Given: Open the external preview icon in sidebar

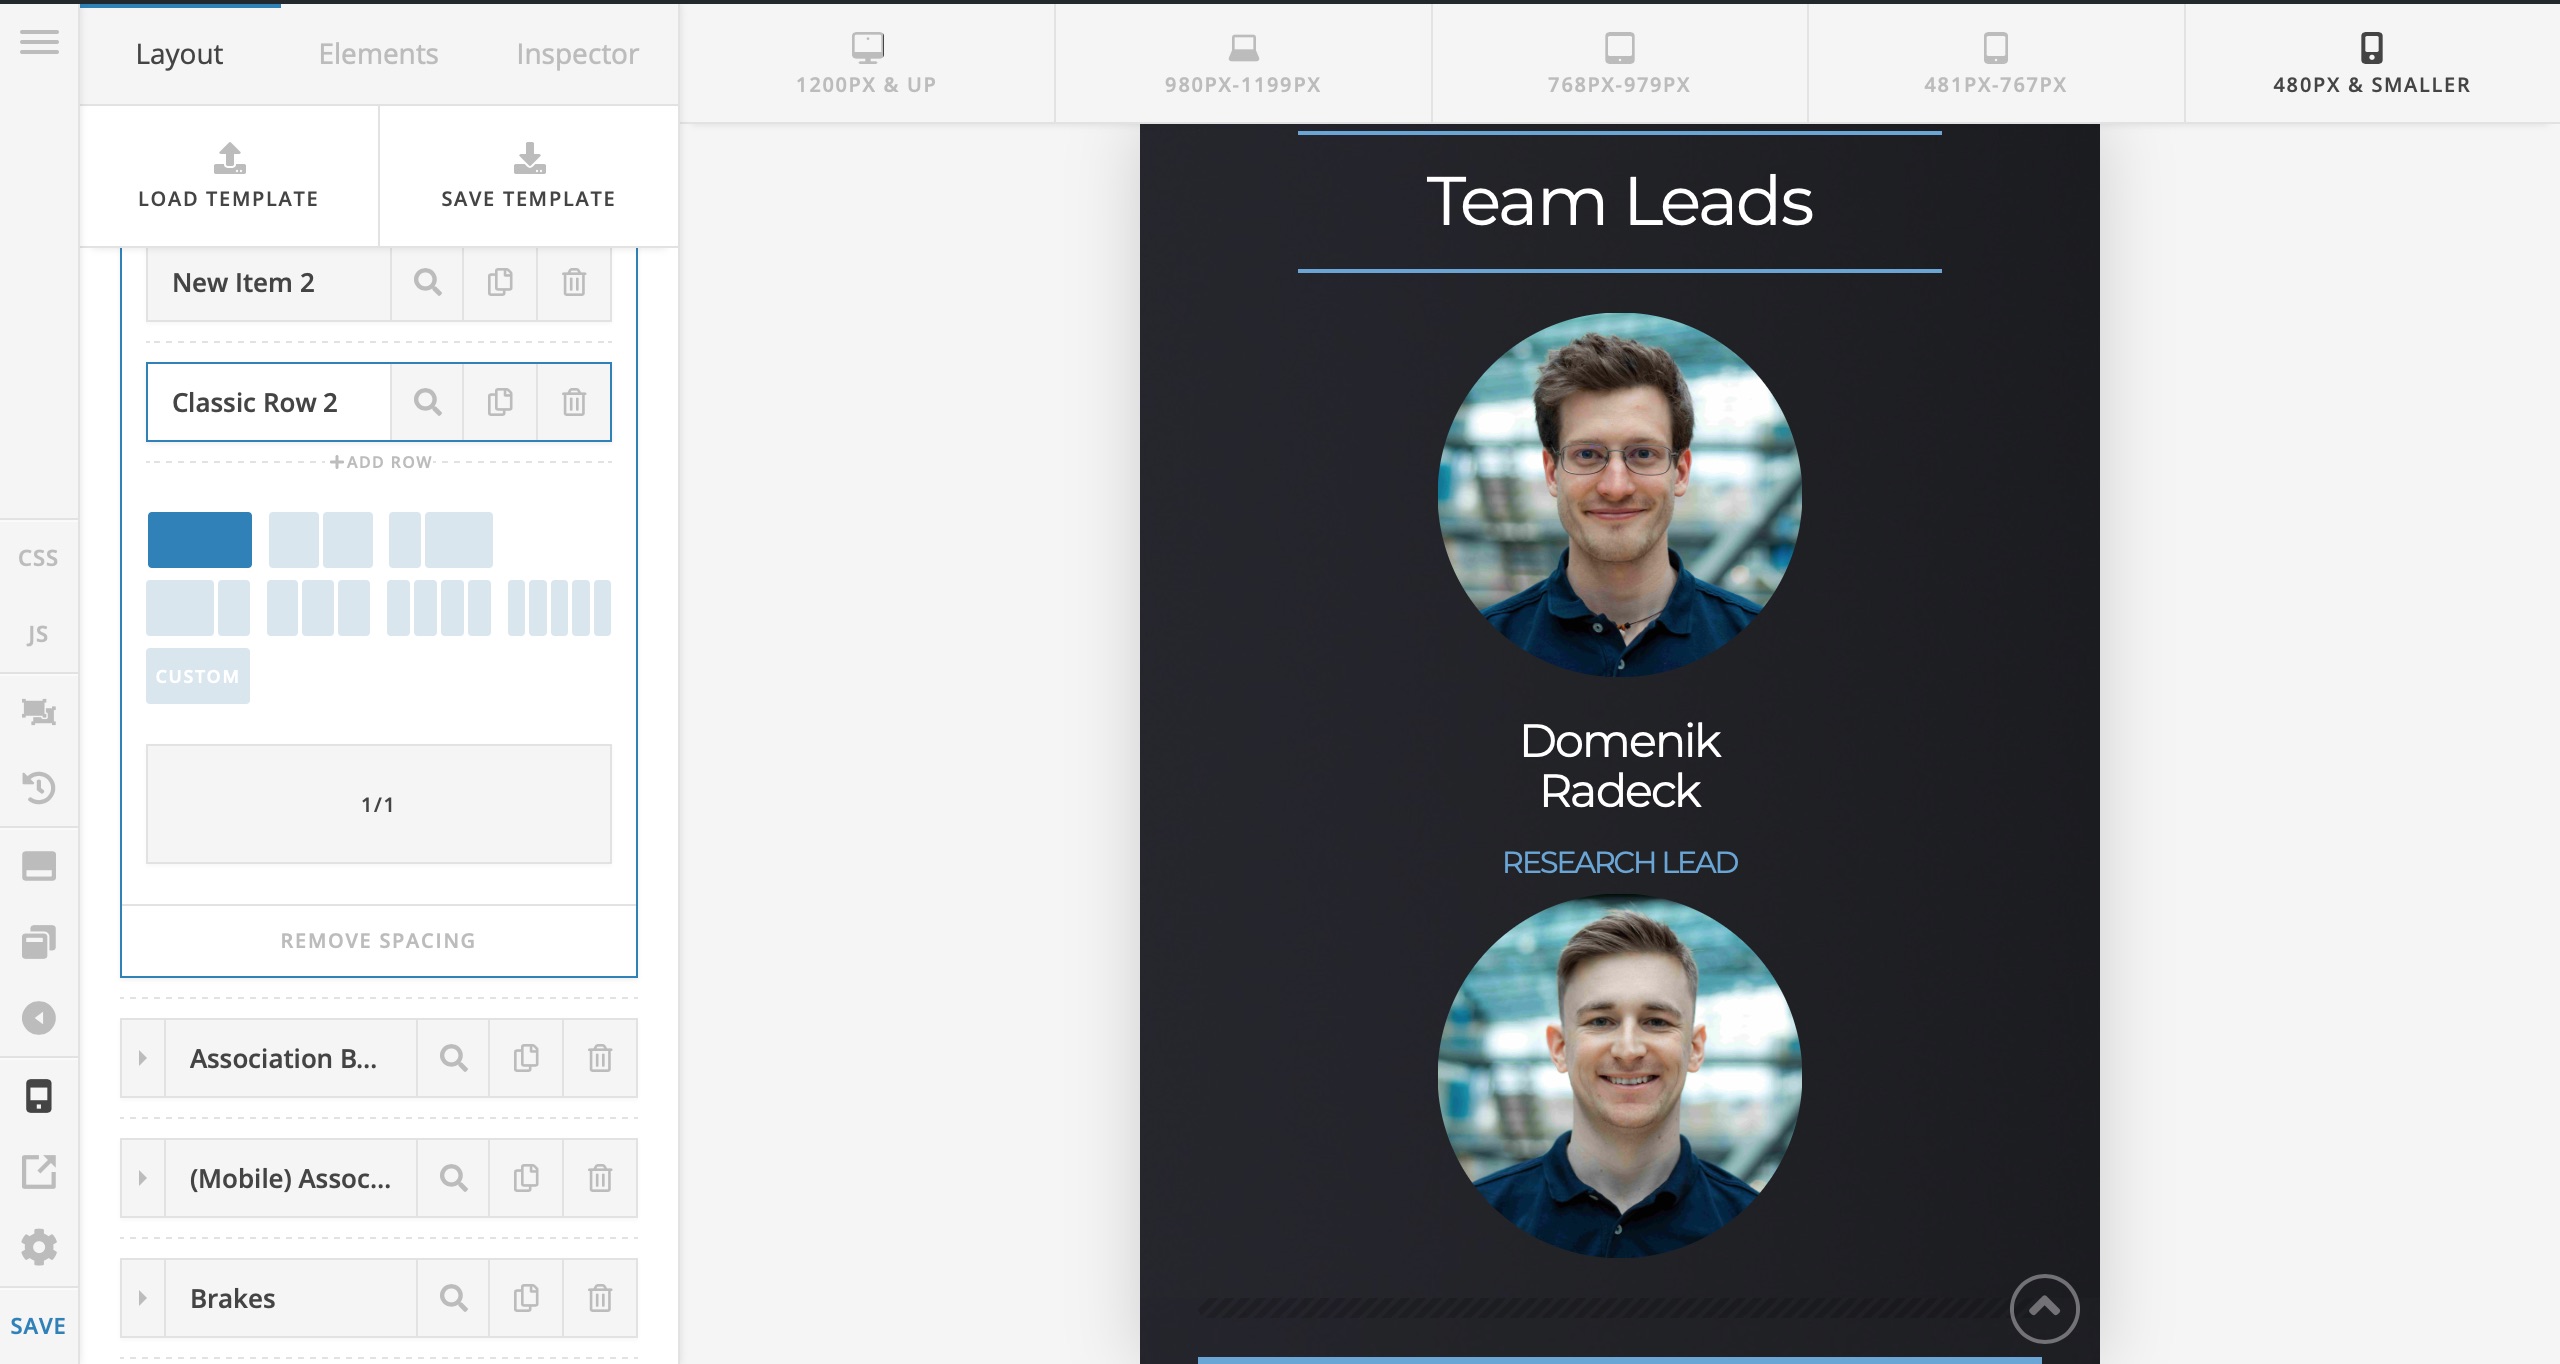Looking at the screenshot, I should coord(39,1171).
